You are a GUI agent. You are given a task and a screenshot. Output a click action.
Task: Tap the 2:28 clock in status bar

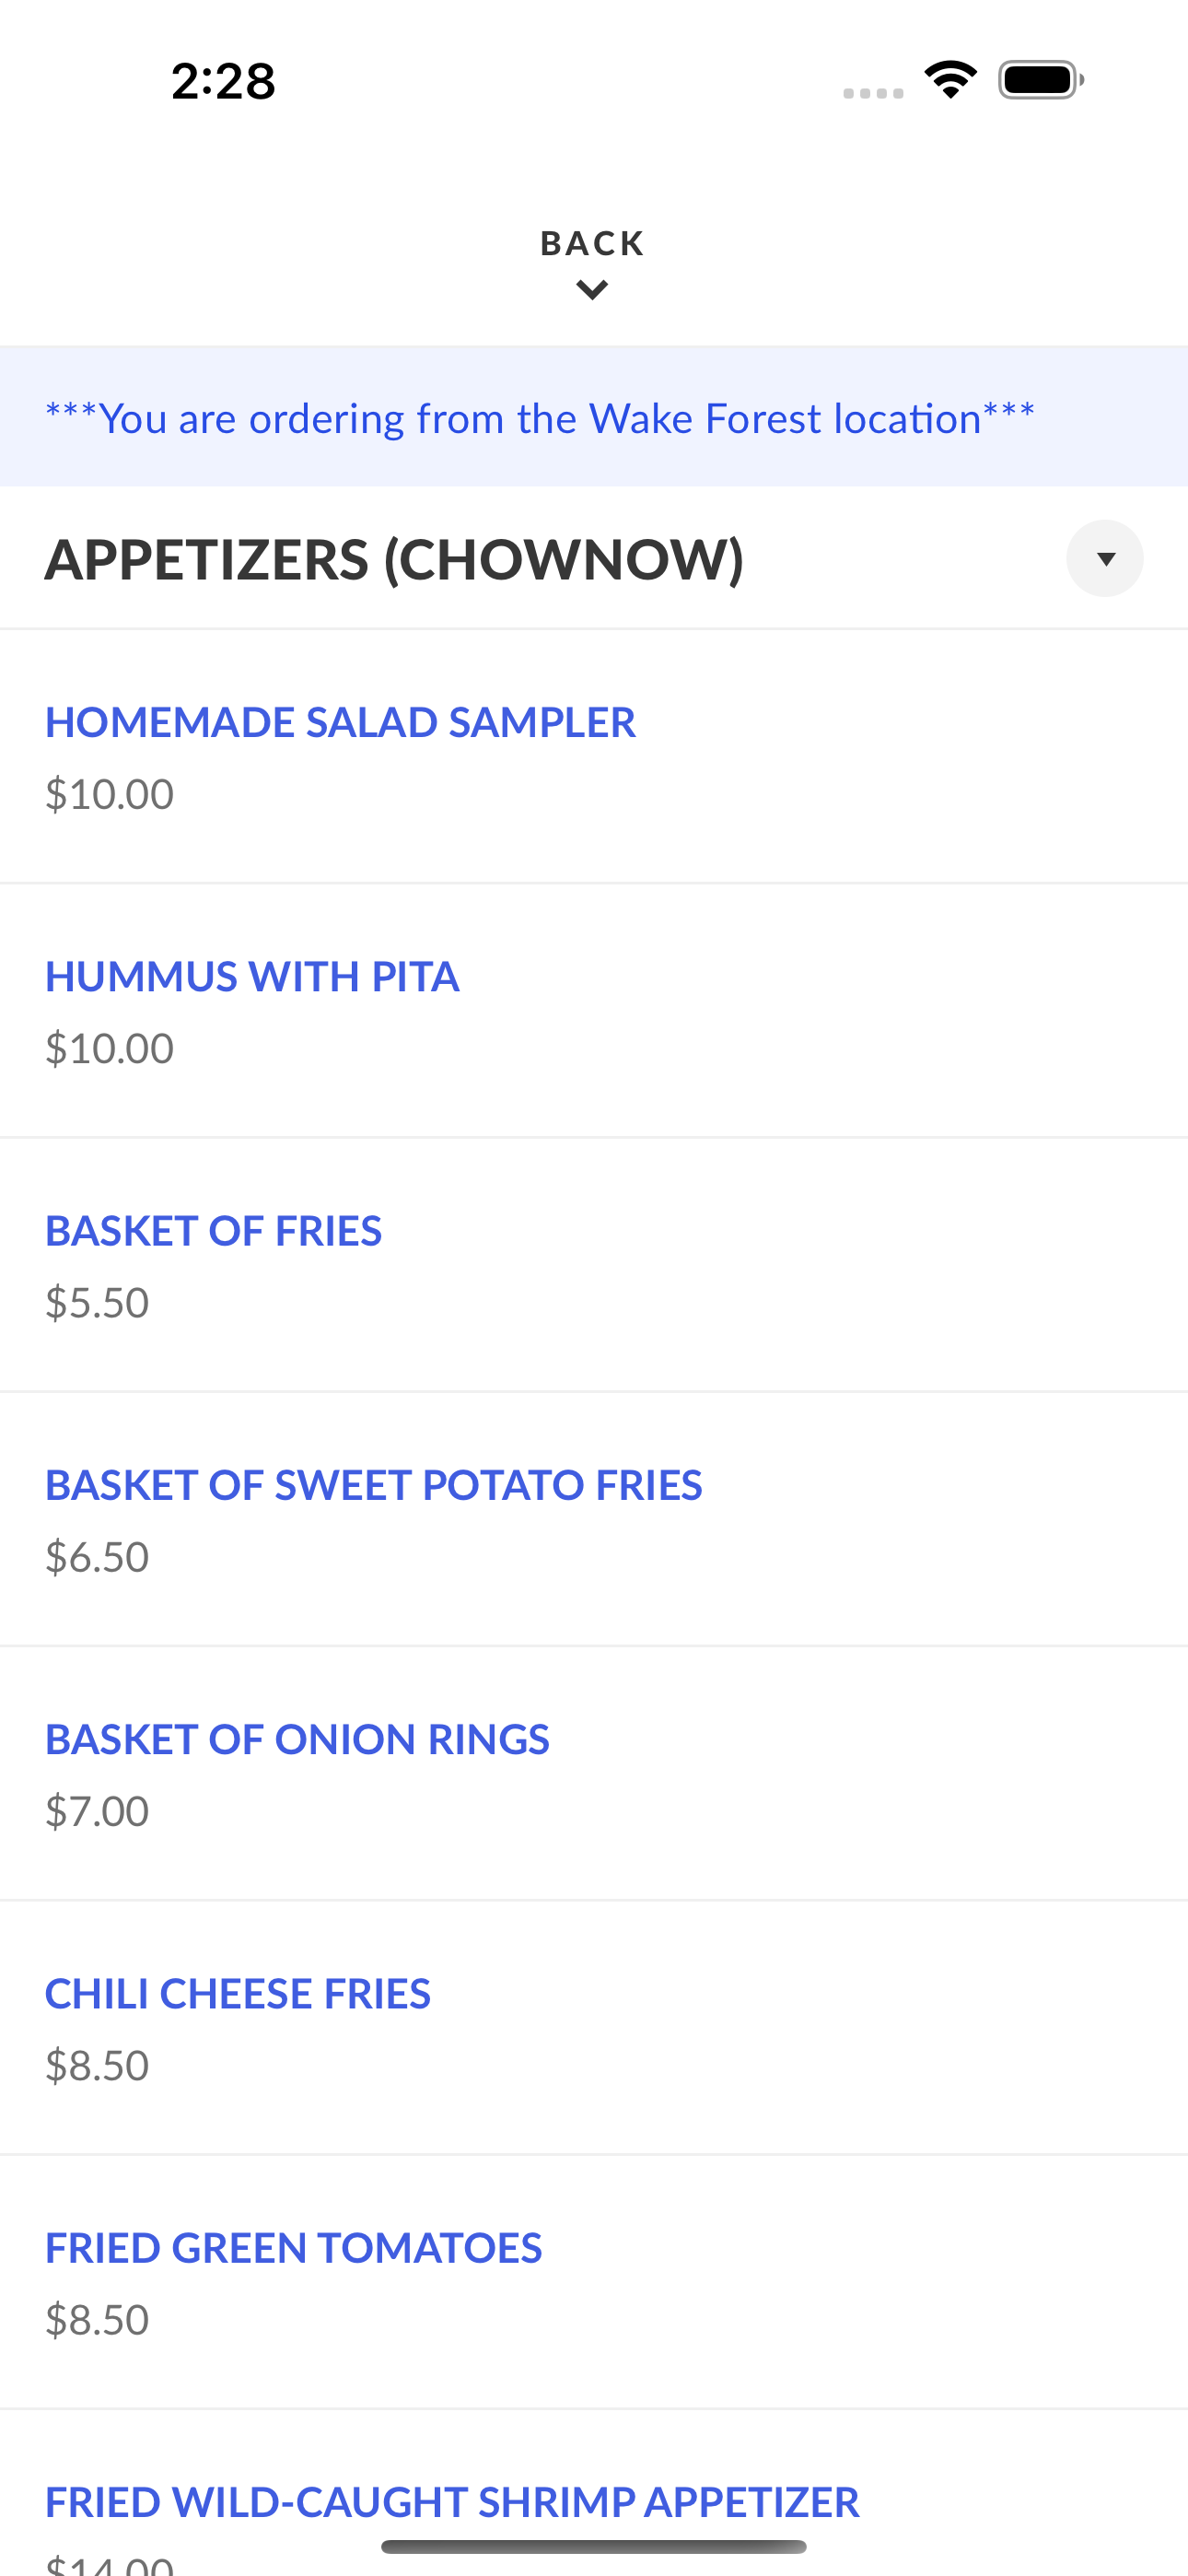223,81
